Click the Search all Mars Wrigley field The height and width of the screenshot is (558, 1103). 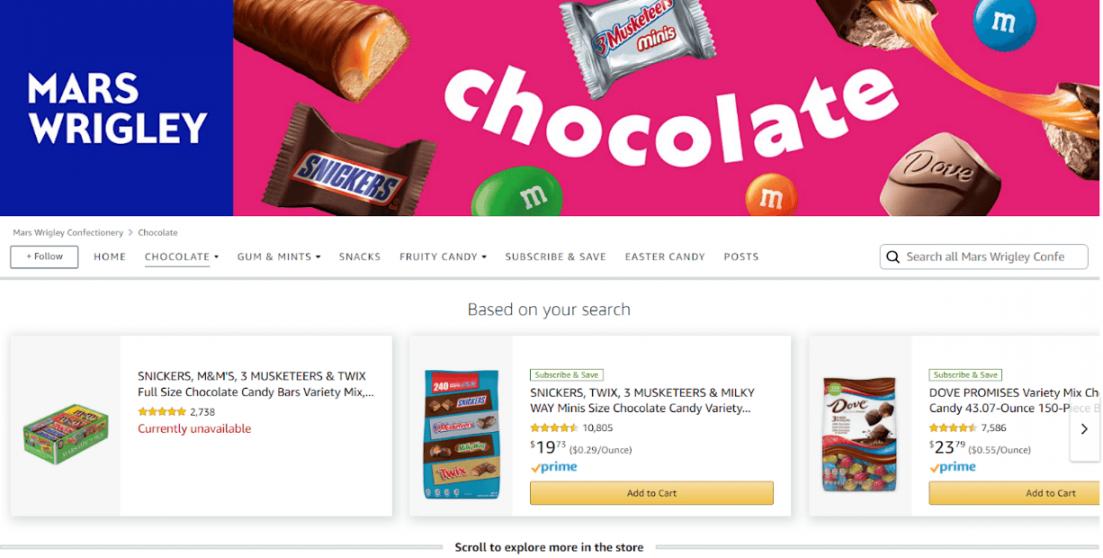pyautogui.click(x=983, y=257)
